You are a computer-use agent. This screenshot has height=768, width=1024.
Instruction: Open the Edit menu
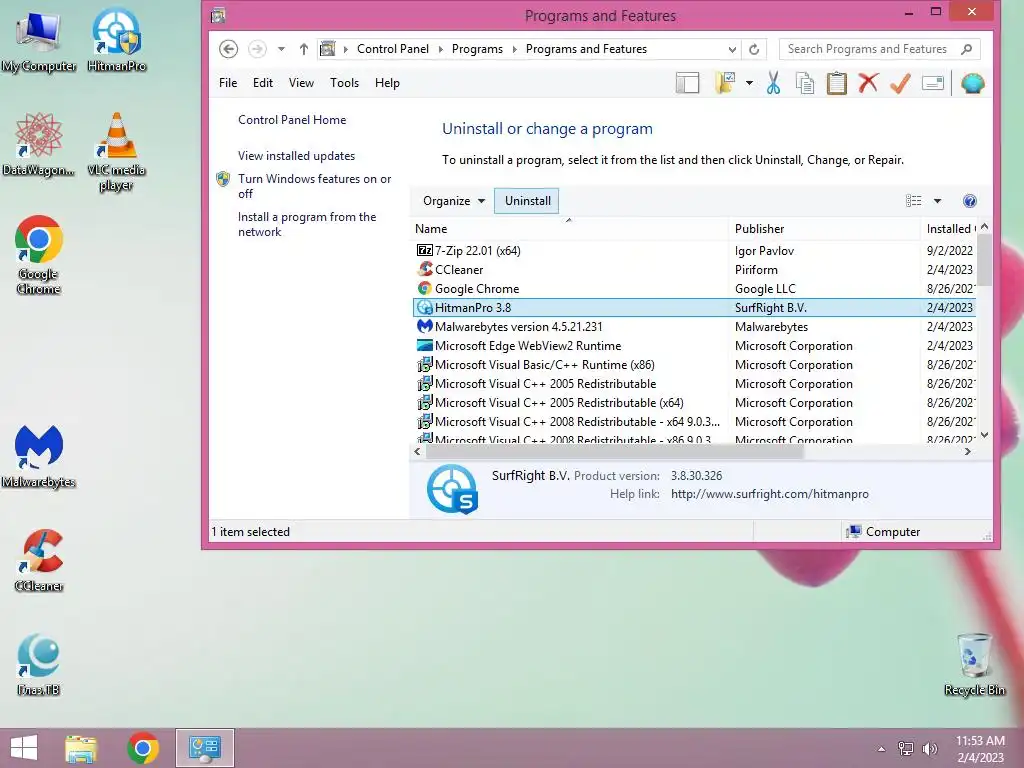pyautogui.click(x=263, y=83)
